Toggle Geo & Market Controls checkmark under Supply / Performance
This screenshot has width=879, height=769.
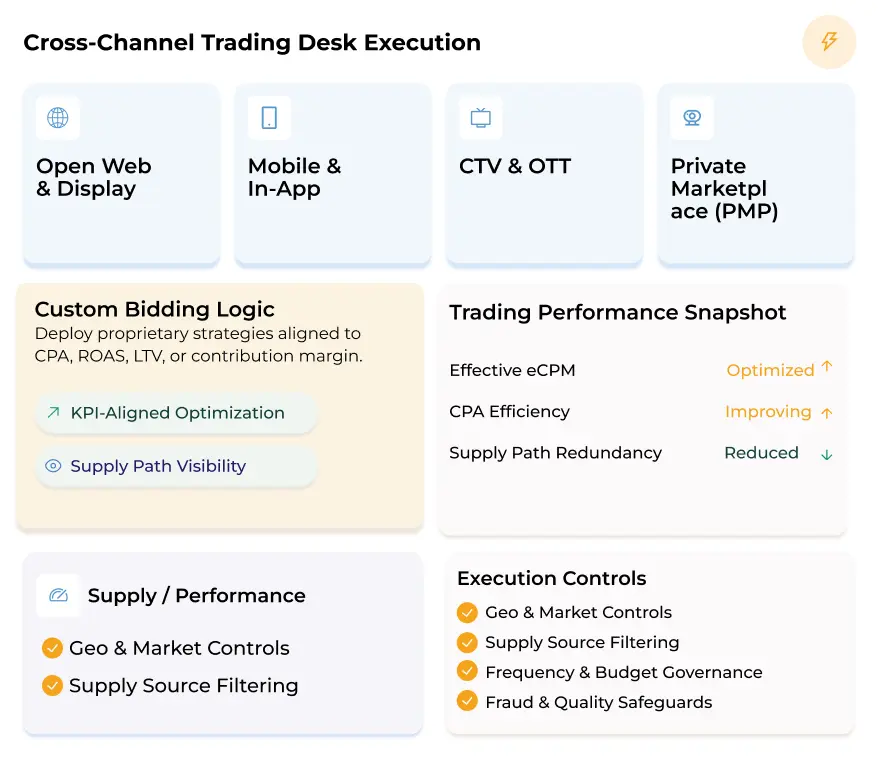pos(53,648)
